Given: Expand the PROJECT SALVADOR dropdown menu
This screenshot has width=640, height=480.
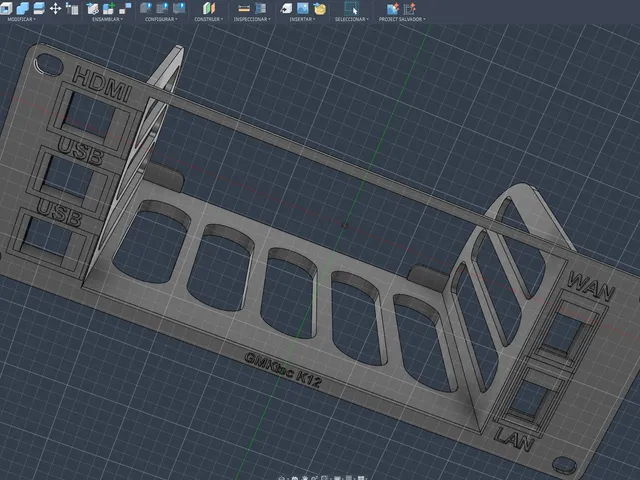Looking at the screenshot, I should [402, 19].
